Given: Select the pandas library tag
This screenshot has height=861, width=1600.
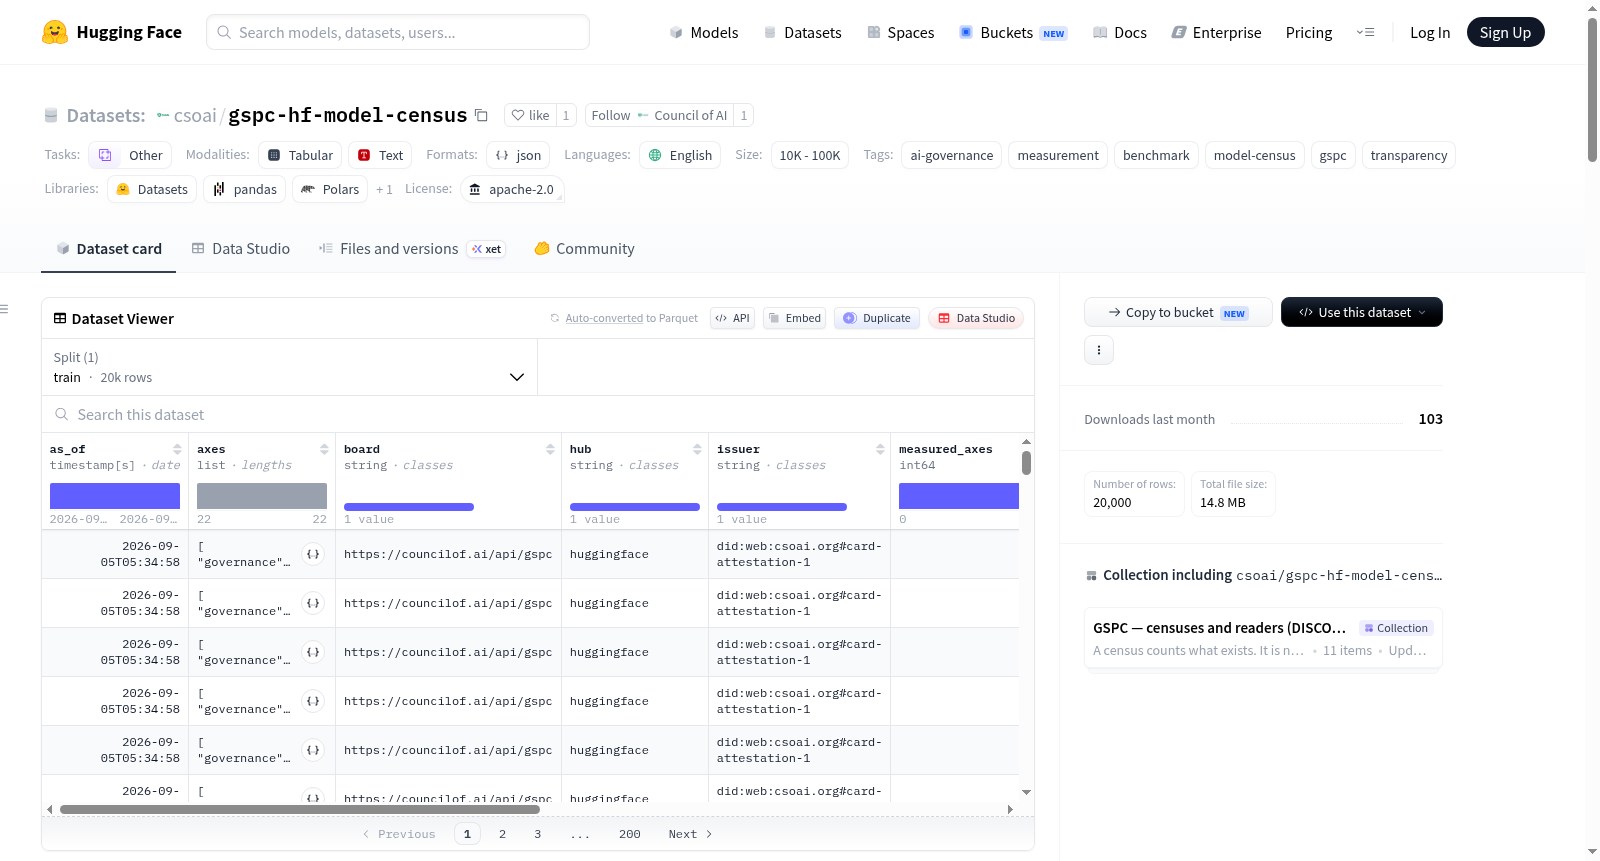Looking at the screenshot, I should pos(245,189).
